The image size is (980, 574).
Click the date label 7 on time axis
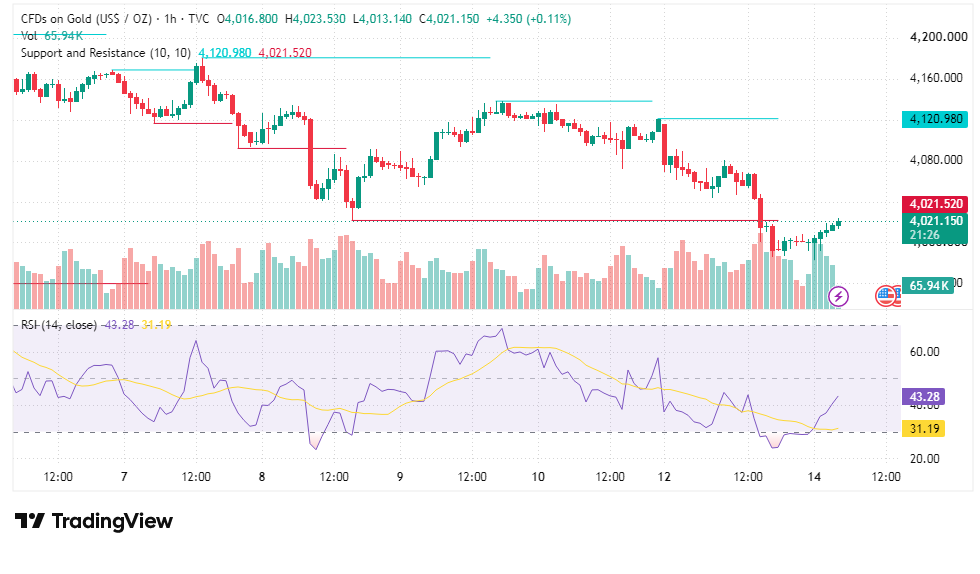click(124, 477)
